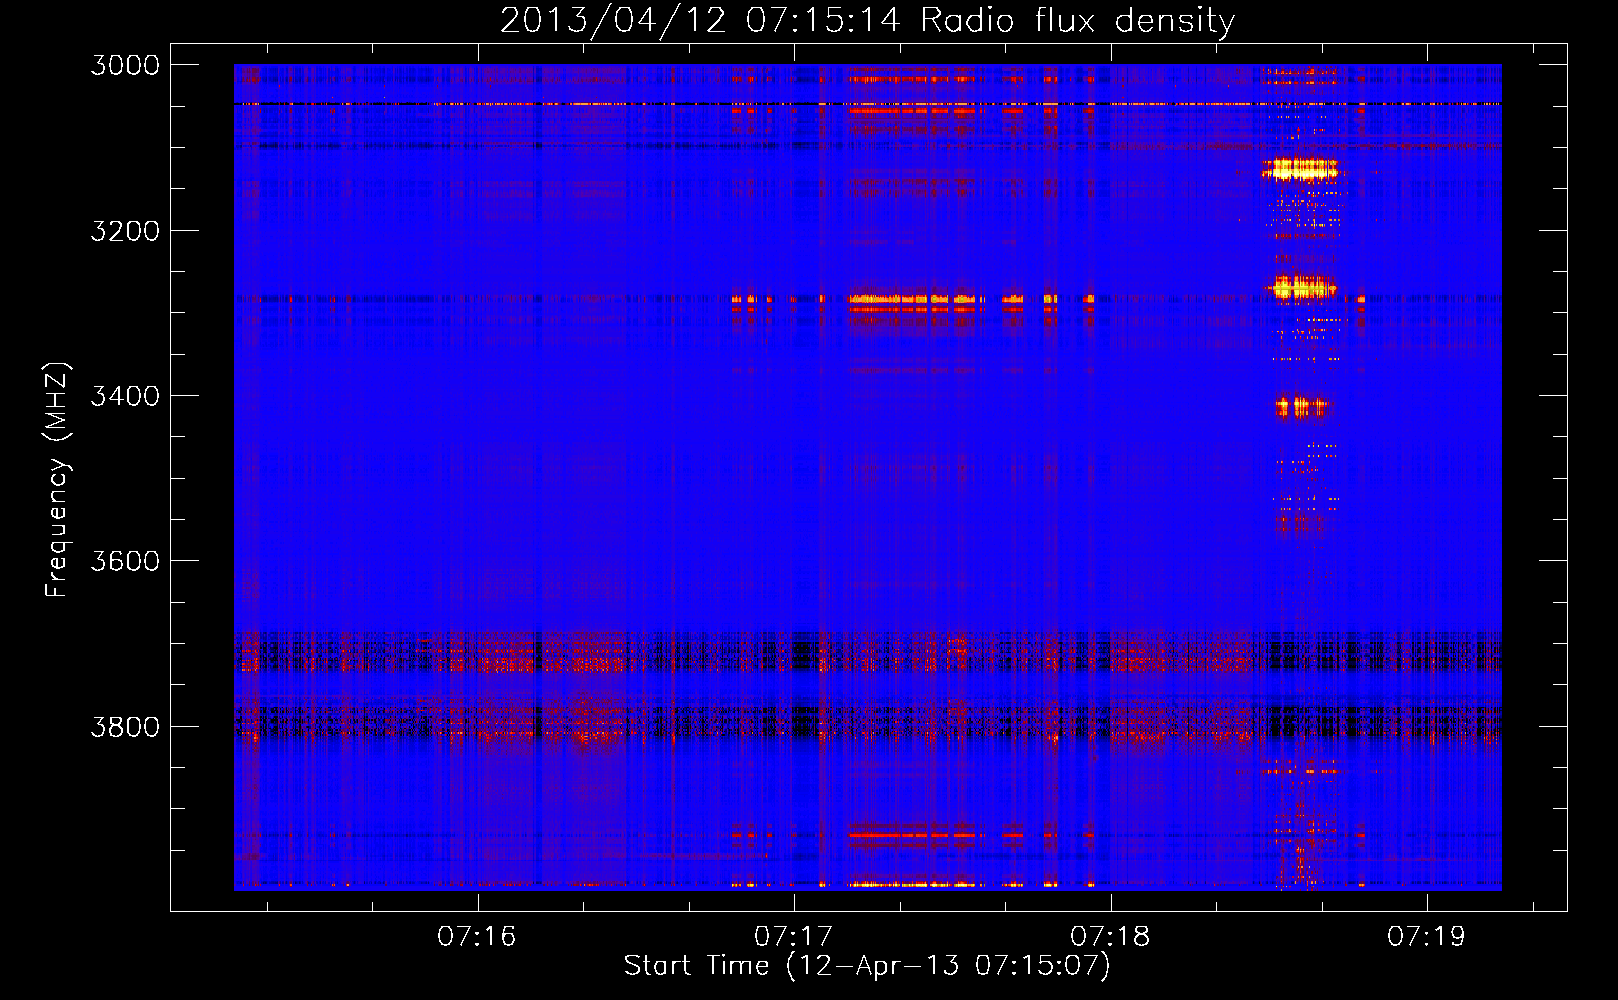The image size is (1618, 1000).
Task: Click the 3200 frequency tick label
Action: (x=125, y=231)
